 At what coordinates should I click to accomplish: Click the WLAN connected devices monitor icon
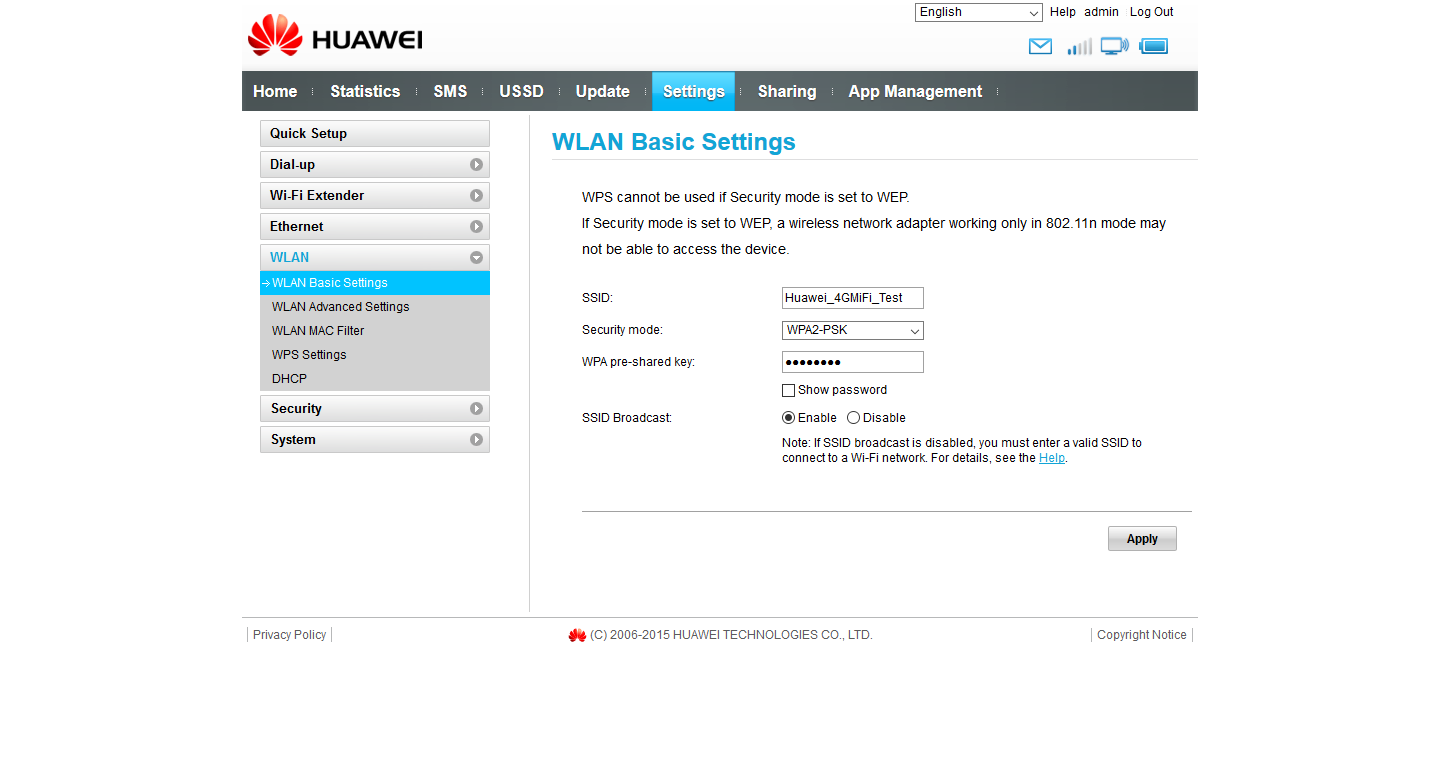point(1114,46)
